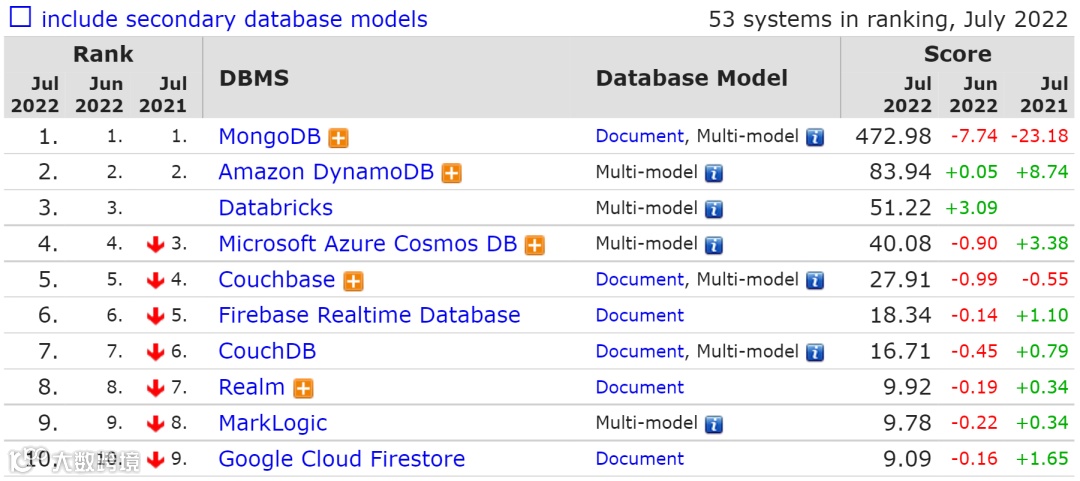Open the Google Cloud Firestore link
The image size is (1080, 481).
tap(342, 460)
